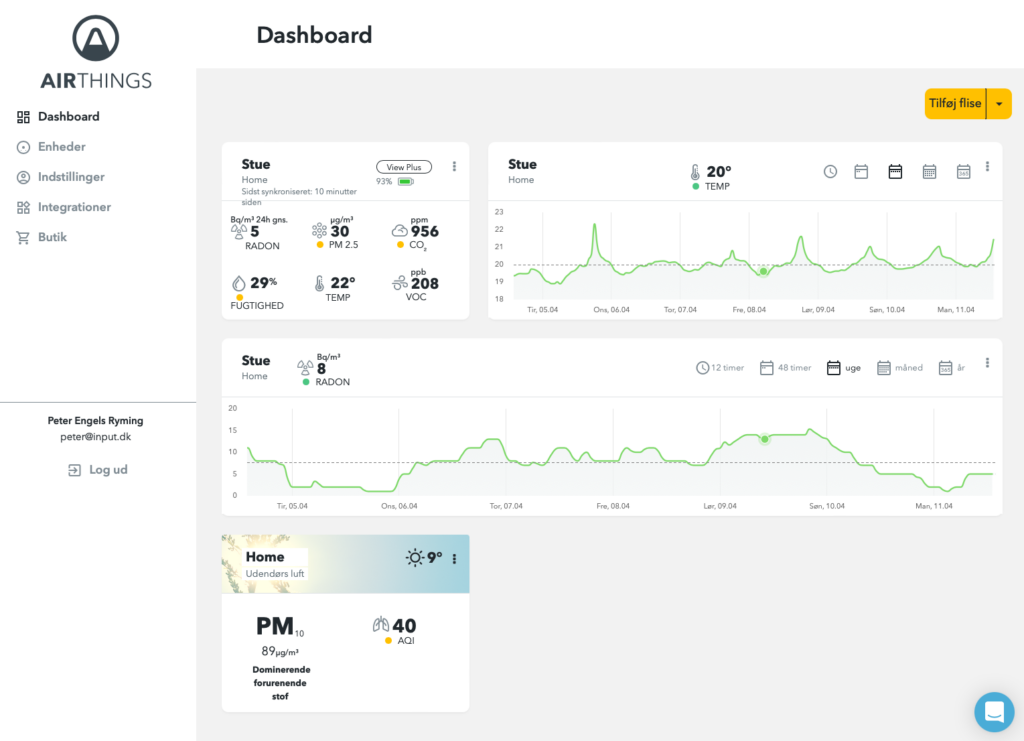The image size is (1024, 741).
Task: Select the 48 timer time range
Action: (785, 368)
